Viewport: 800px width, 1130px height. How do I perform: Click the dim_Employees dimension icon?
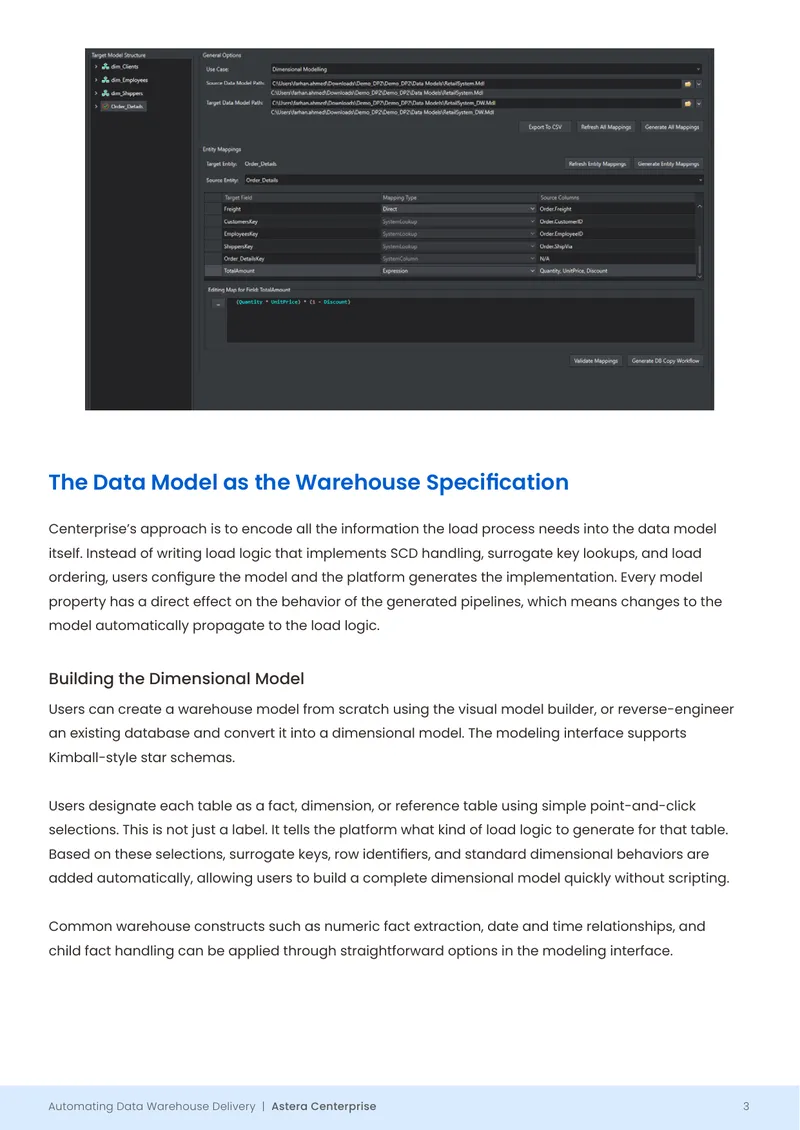[105, 80]
